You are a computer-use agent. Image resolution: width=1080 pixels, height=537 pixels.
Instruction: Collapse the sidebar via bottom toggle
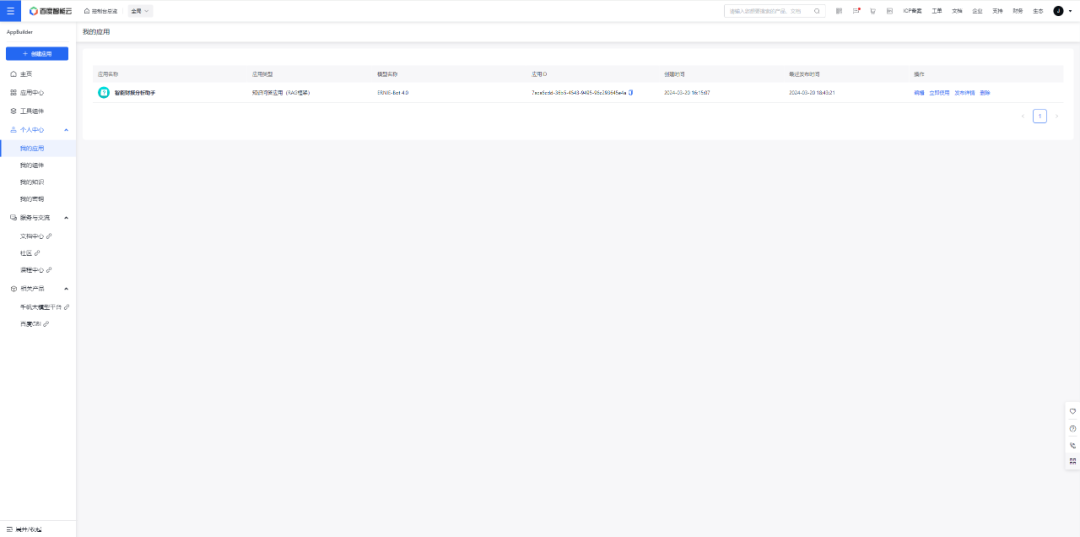24,529
